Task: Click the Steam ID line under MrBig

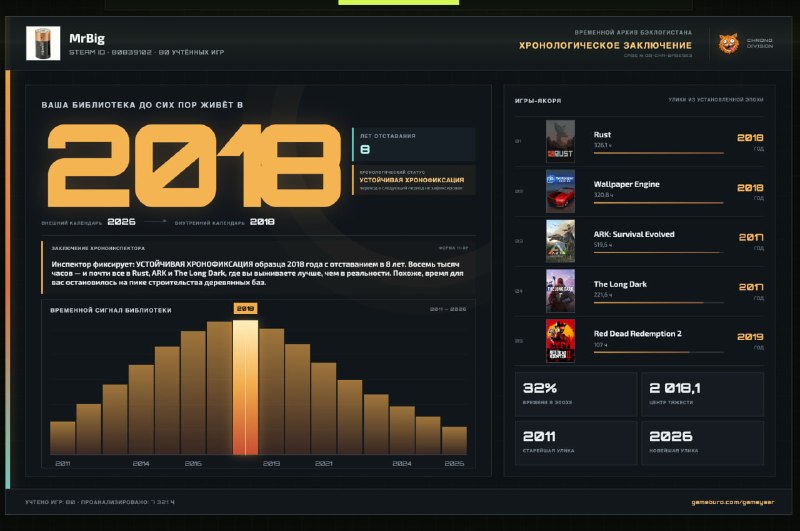Action: coord(146,52)
